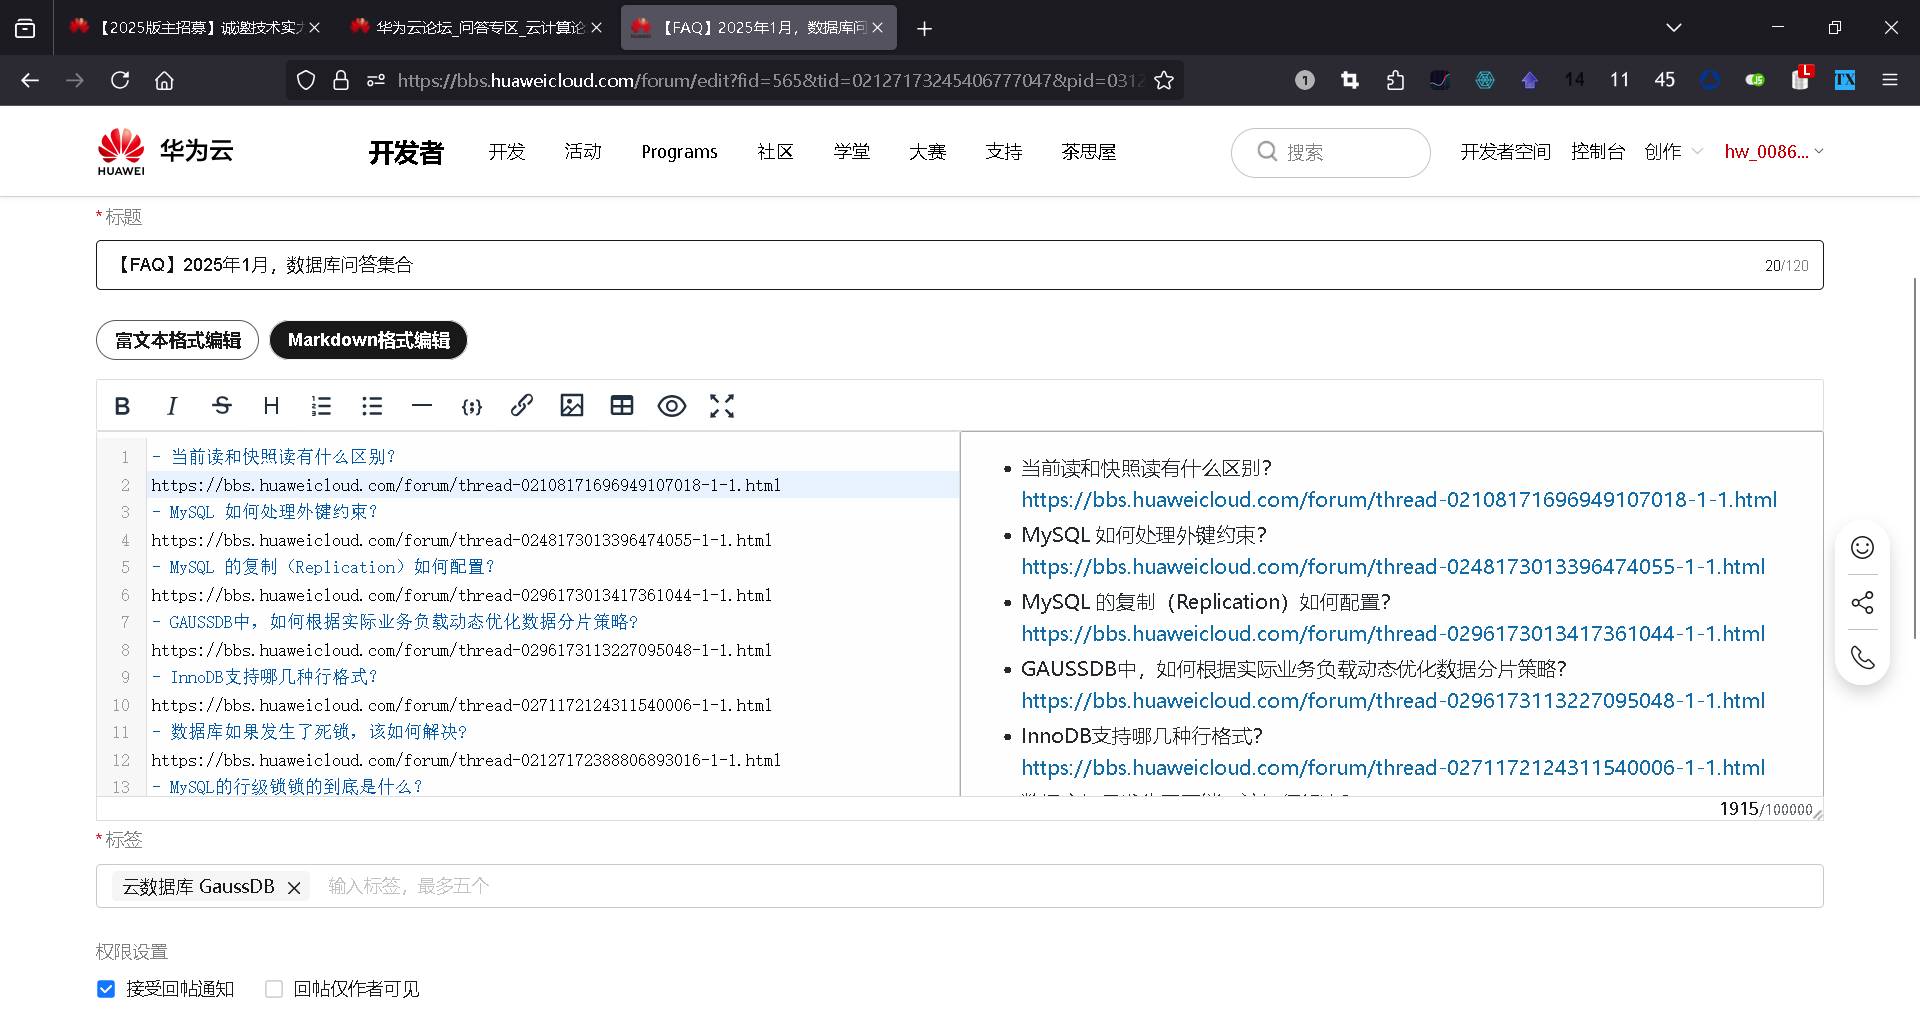The width and height of the screenshot is (1920, 1020).
Task: Click the 搜索 search box
Action: click(x=1330, y=152)
